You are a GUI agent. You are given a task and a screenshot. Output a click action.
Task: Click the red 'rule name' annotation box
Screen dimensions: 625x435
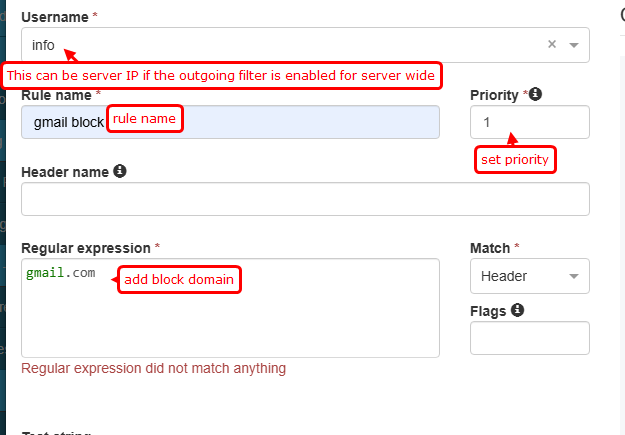coord(145,119)
